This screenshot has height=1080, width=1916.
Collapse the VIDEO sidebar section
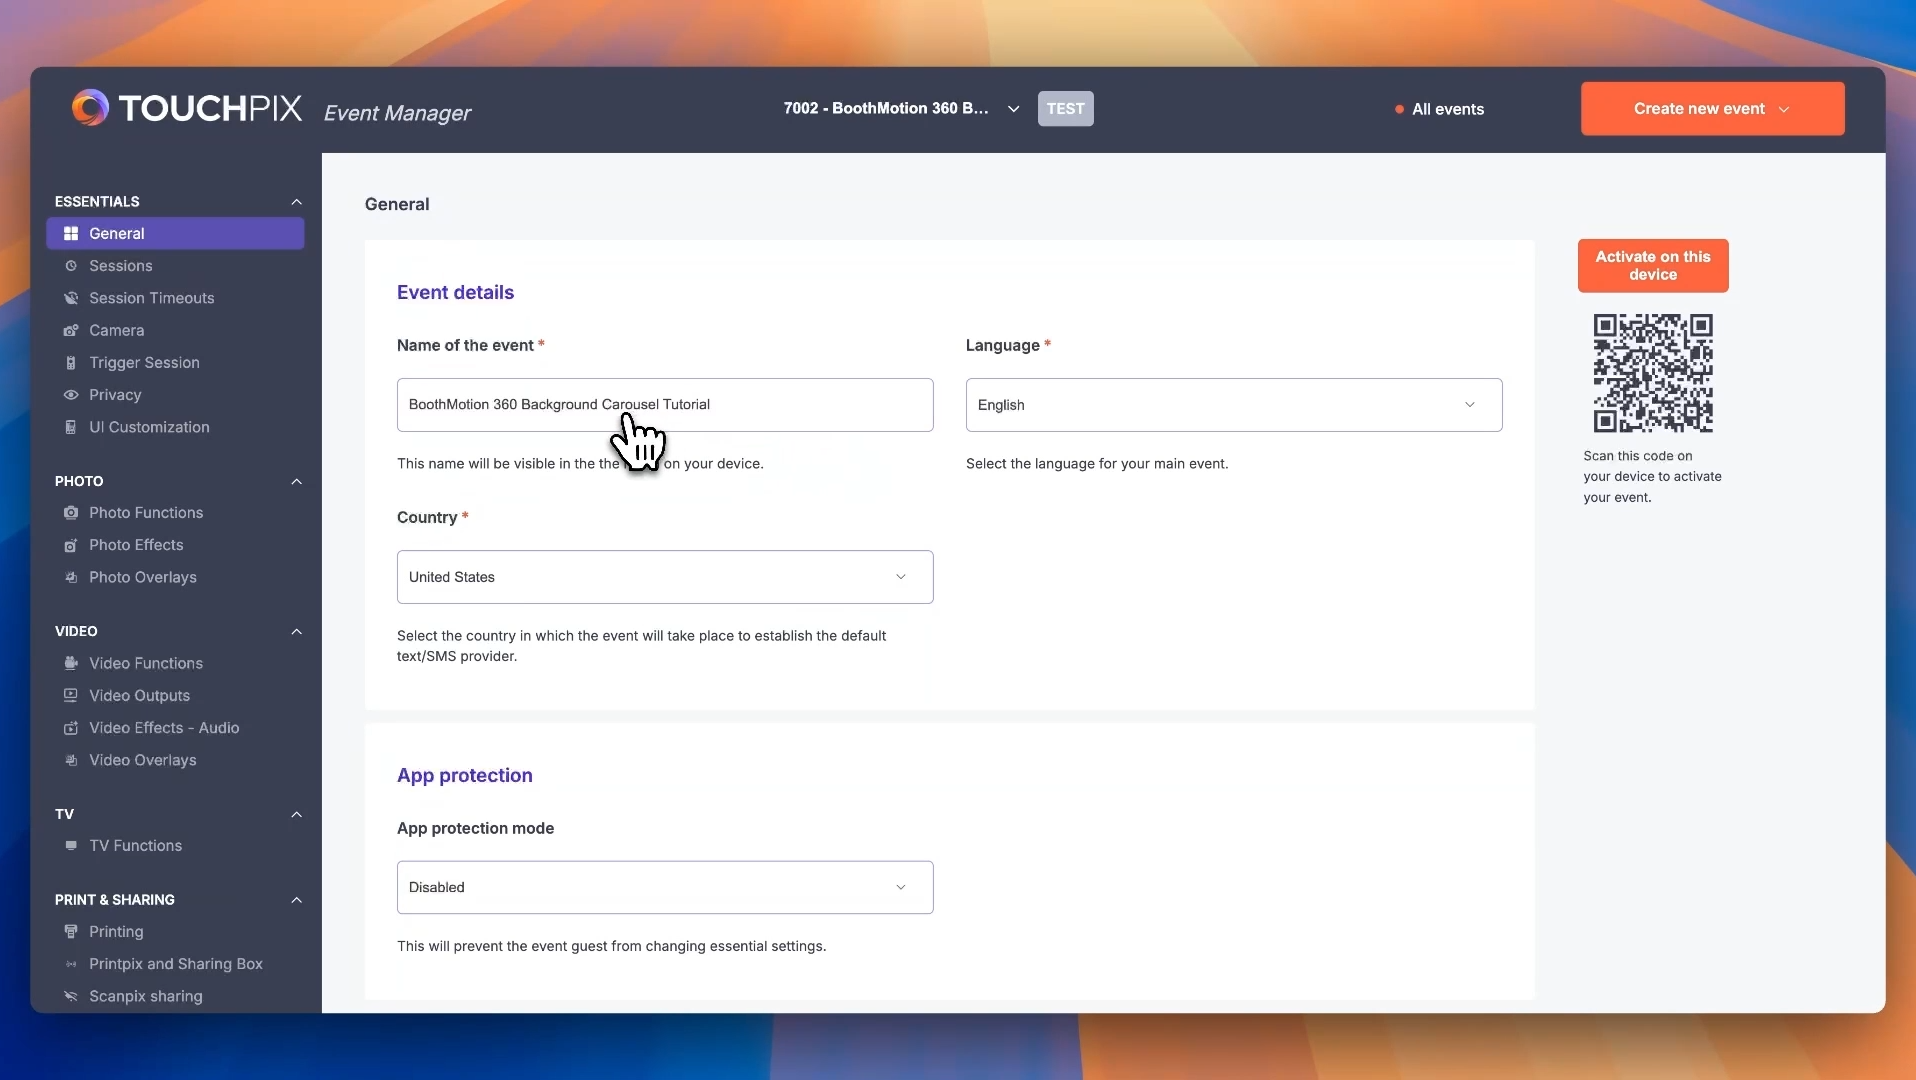point(296,632)
